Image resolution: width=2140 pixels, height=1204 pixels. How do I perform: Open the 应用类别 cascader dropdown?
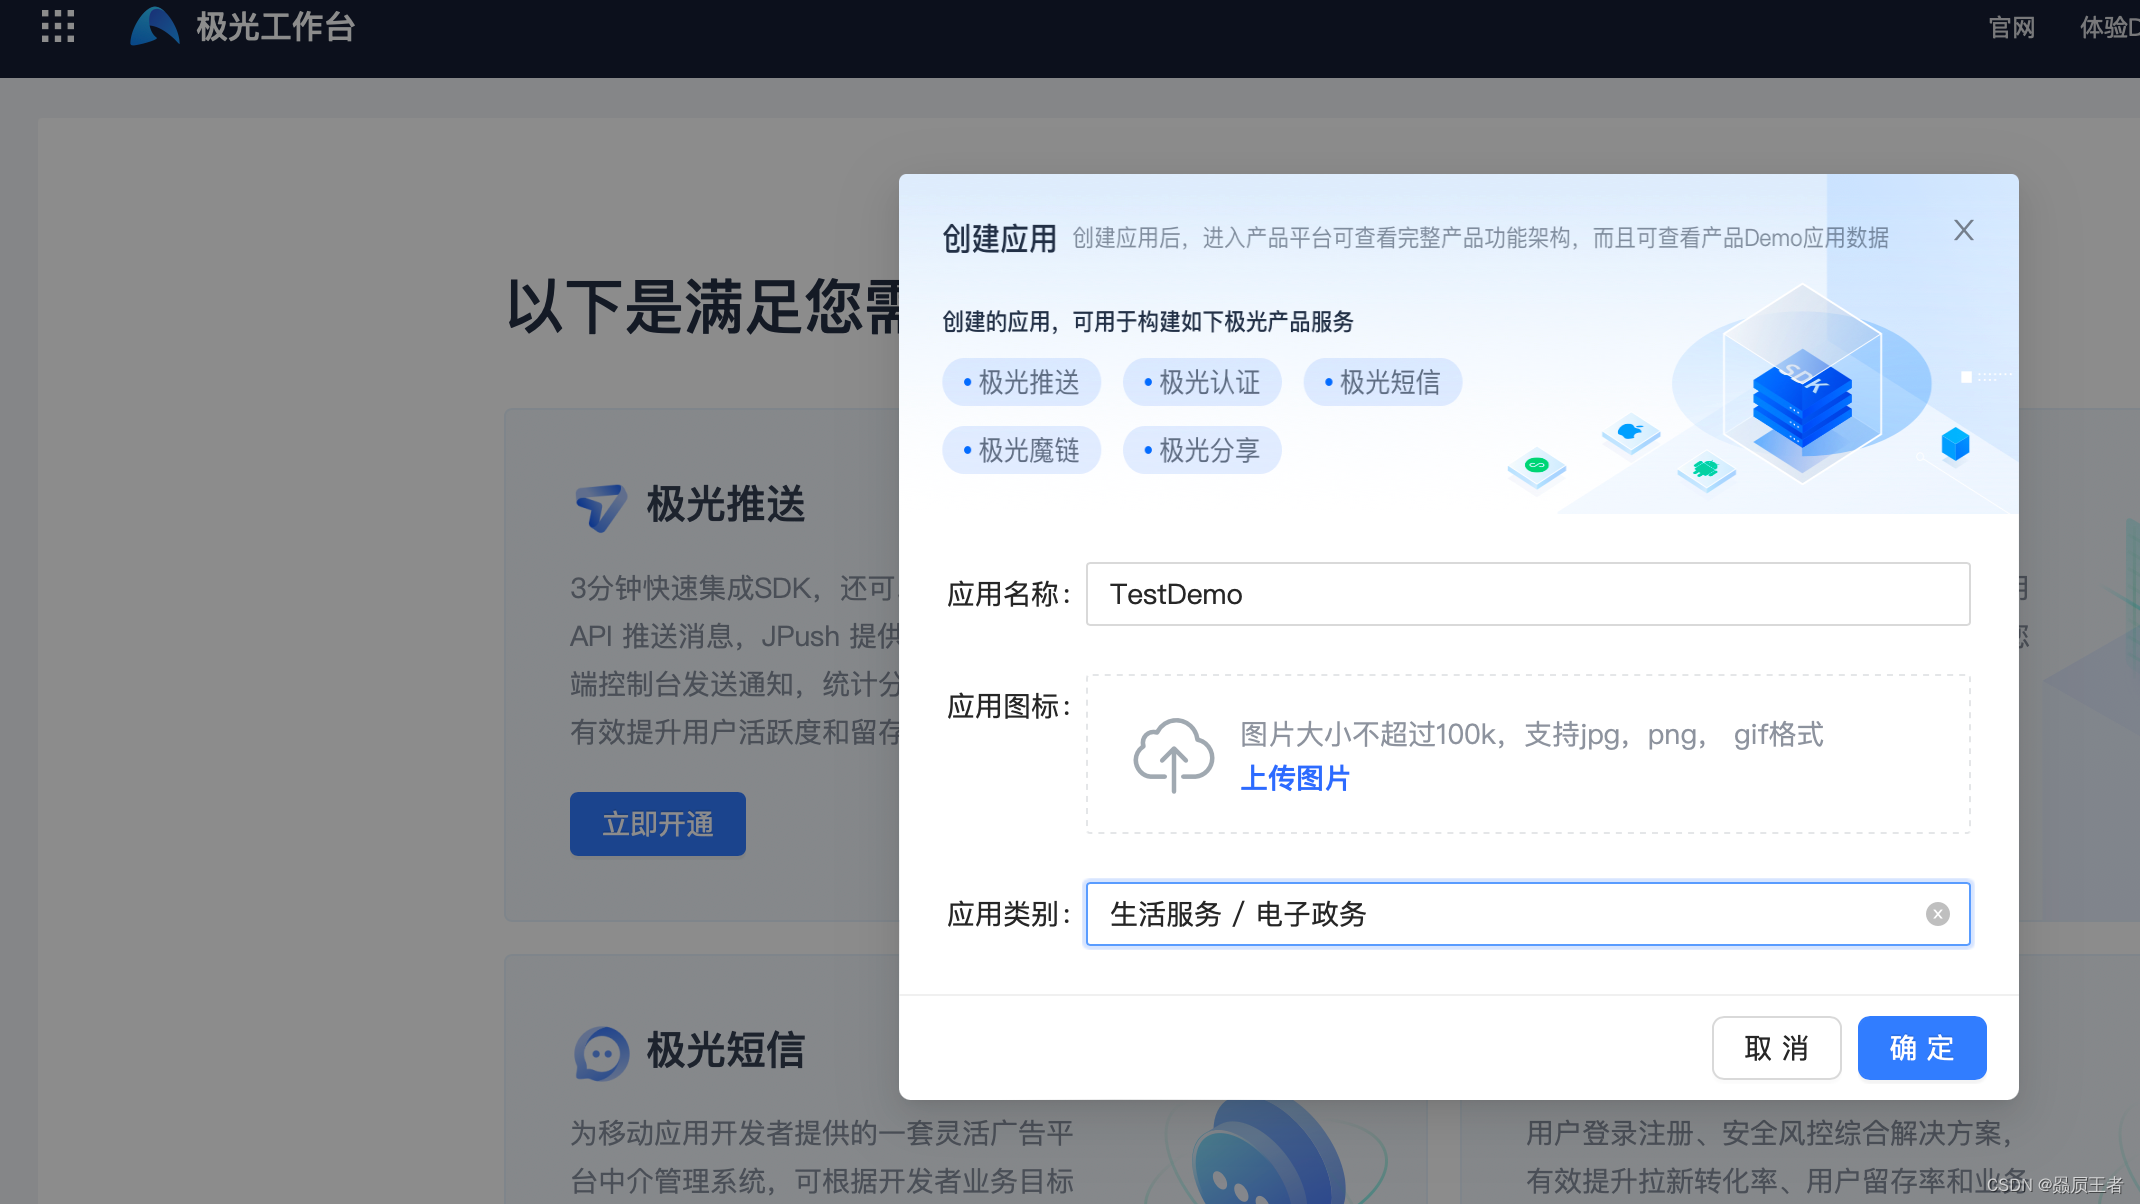coord(1500,914)
